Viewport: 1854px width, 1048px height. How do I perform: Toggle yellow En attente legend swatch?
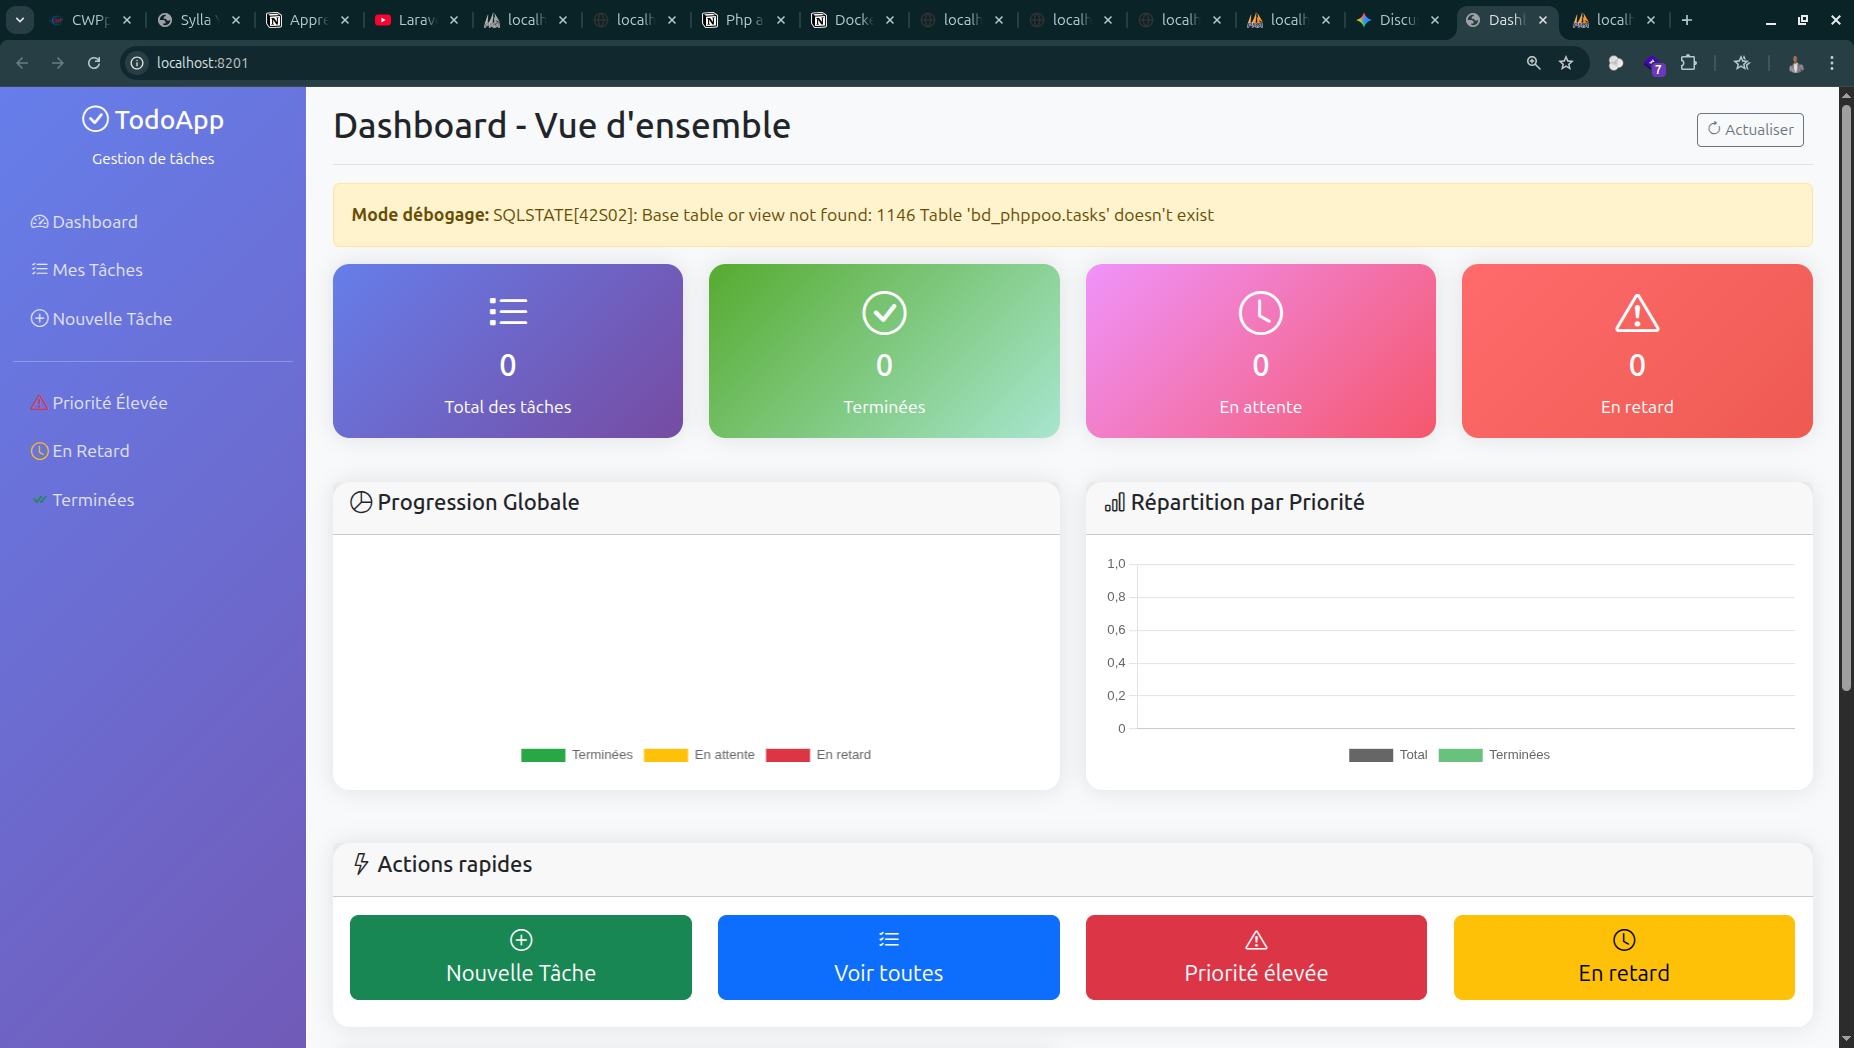tap(666, 755)
